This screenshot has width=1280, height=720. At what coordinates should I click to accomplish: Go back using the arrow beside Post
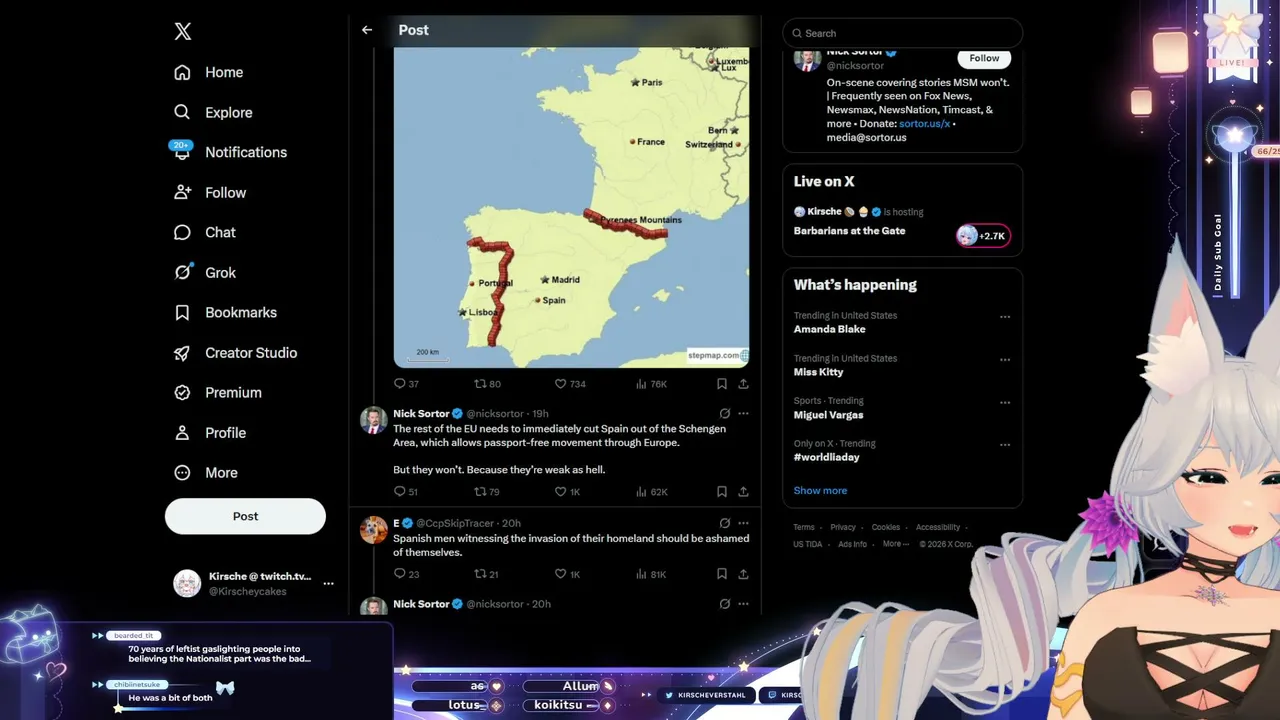click(367, 30)
